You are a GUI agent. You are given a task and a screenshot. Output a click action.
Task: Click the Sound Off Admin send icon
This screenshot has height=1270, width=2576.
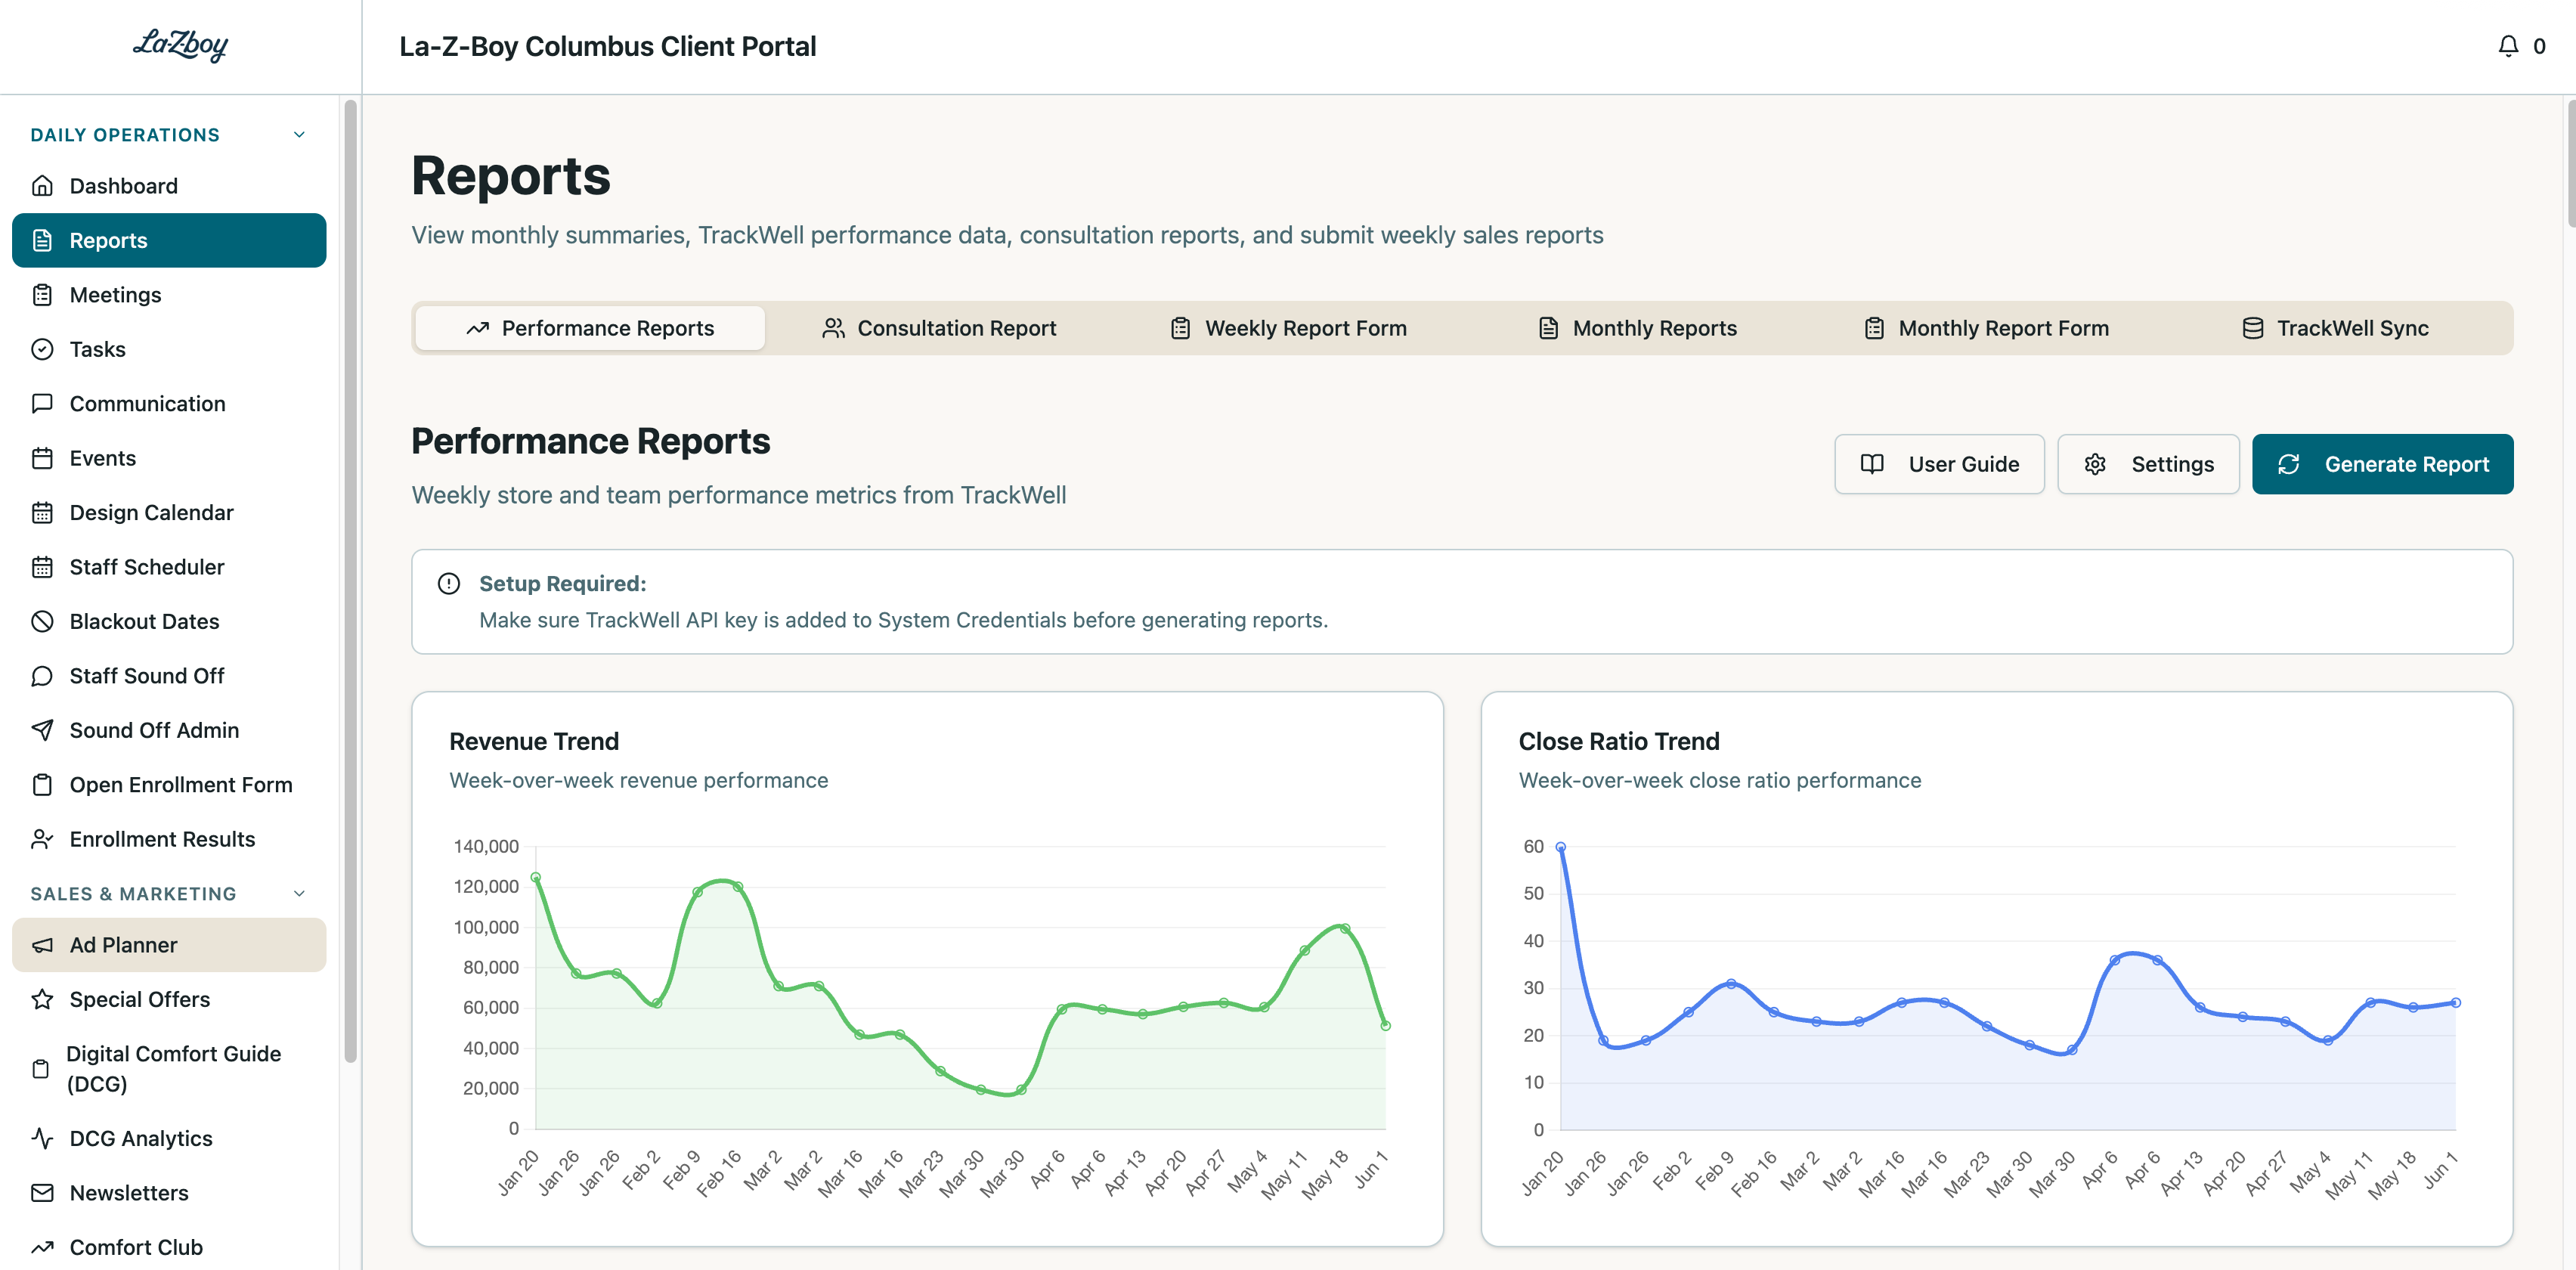42,730
